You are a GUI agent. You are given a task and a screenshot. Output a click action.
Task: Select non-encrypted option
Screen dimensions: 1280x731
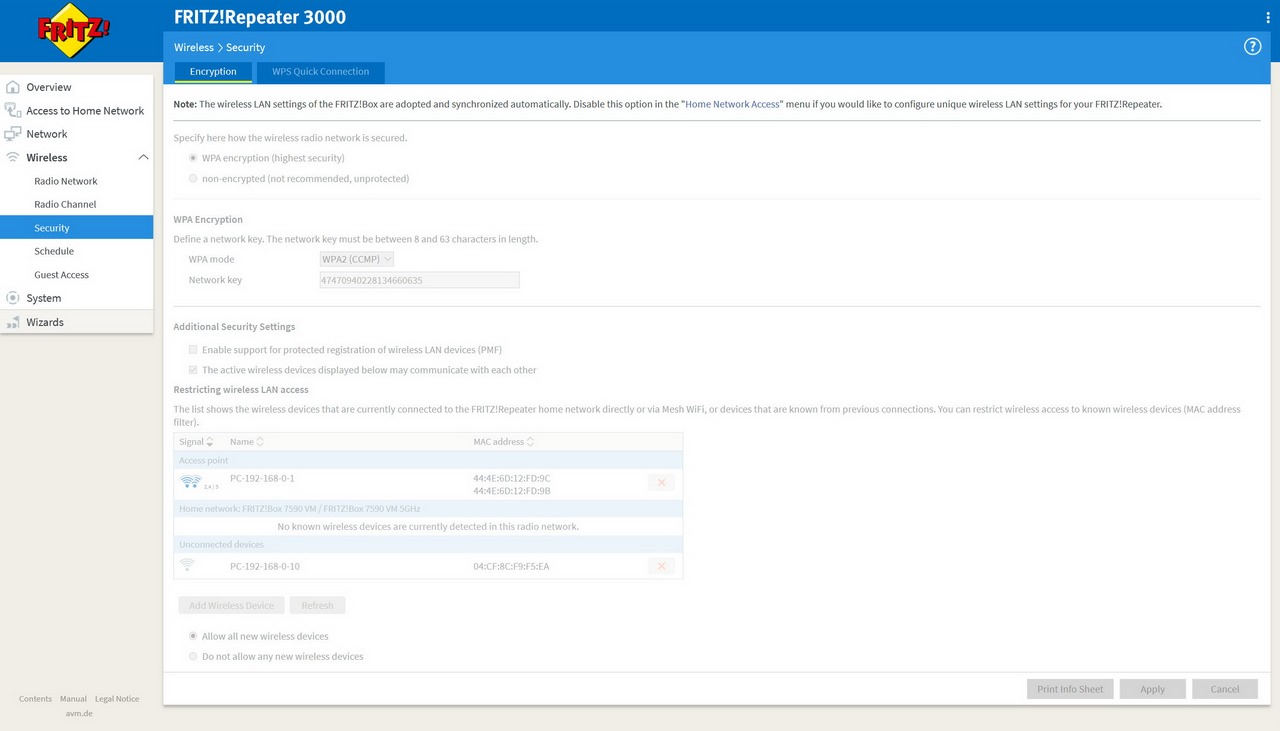(x=193, y=178)
